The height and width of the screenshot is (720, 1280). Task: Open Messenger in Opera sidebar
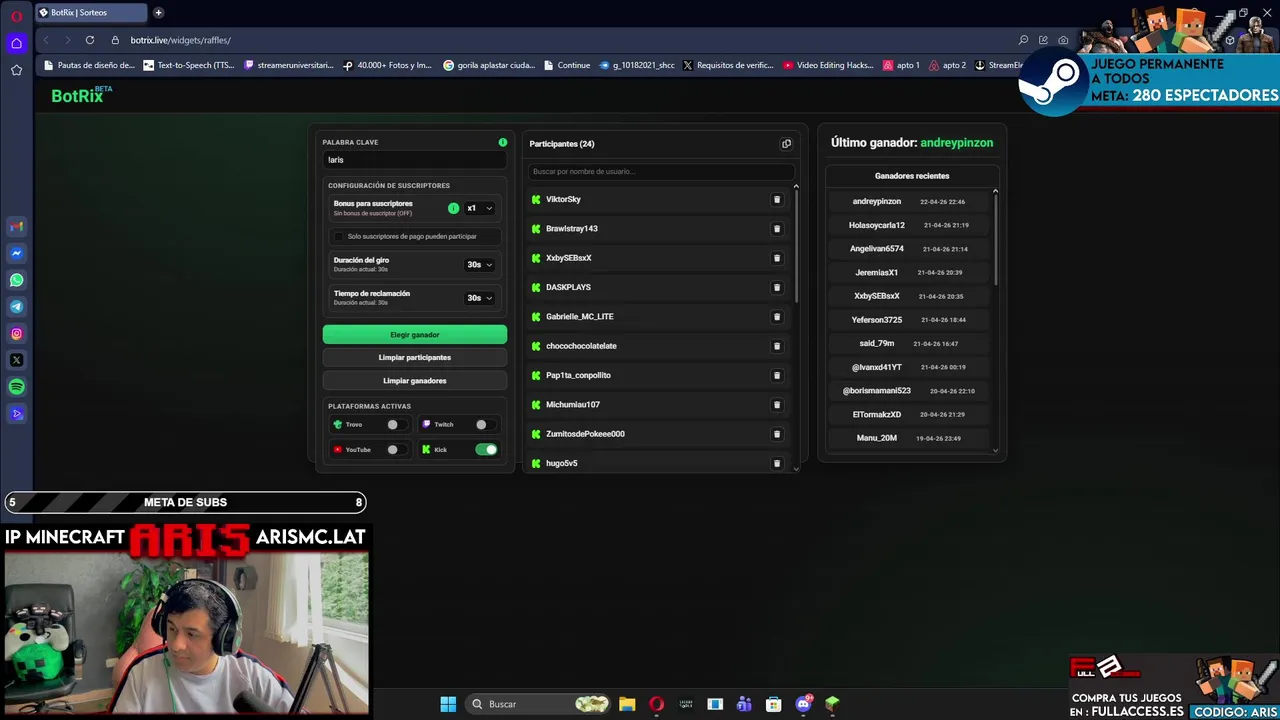16,254
